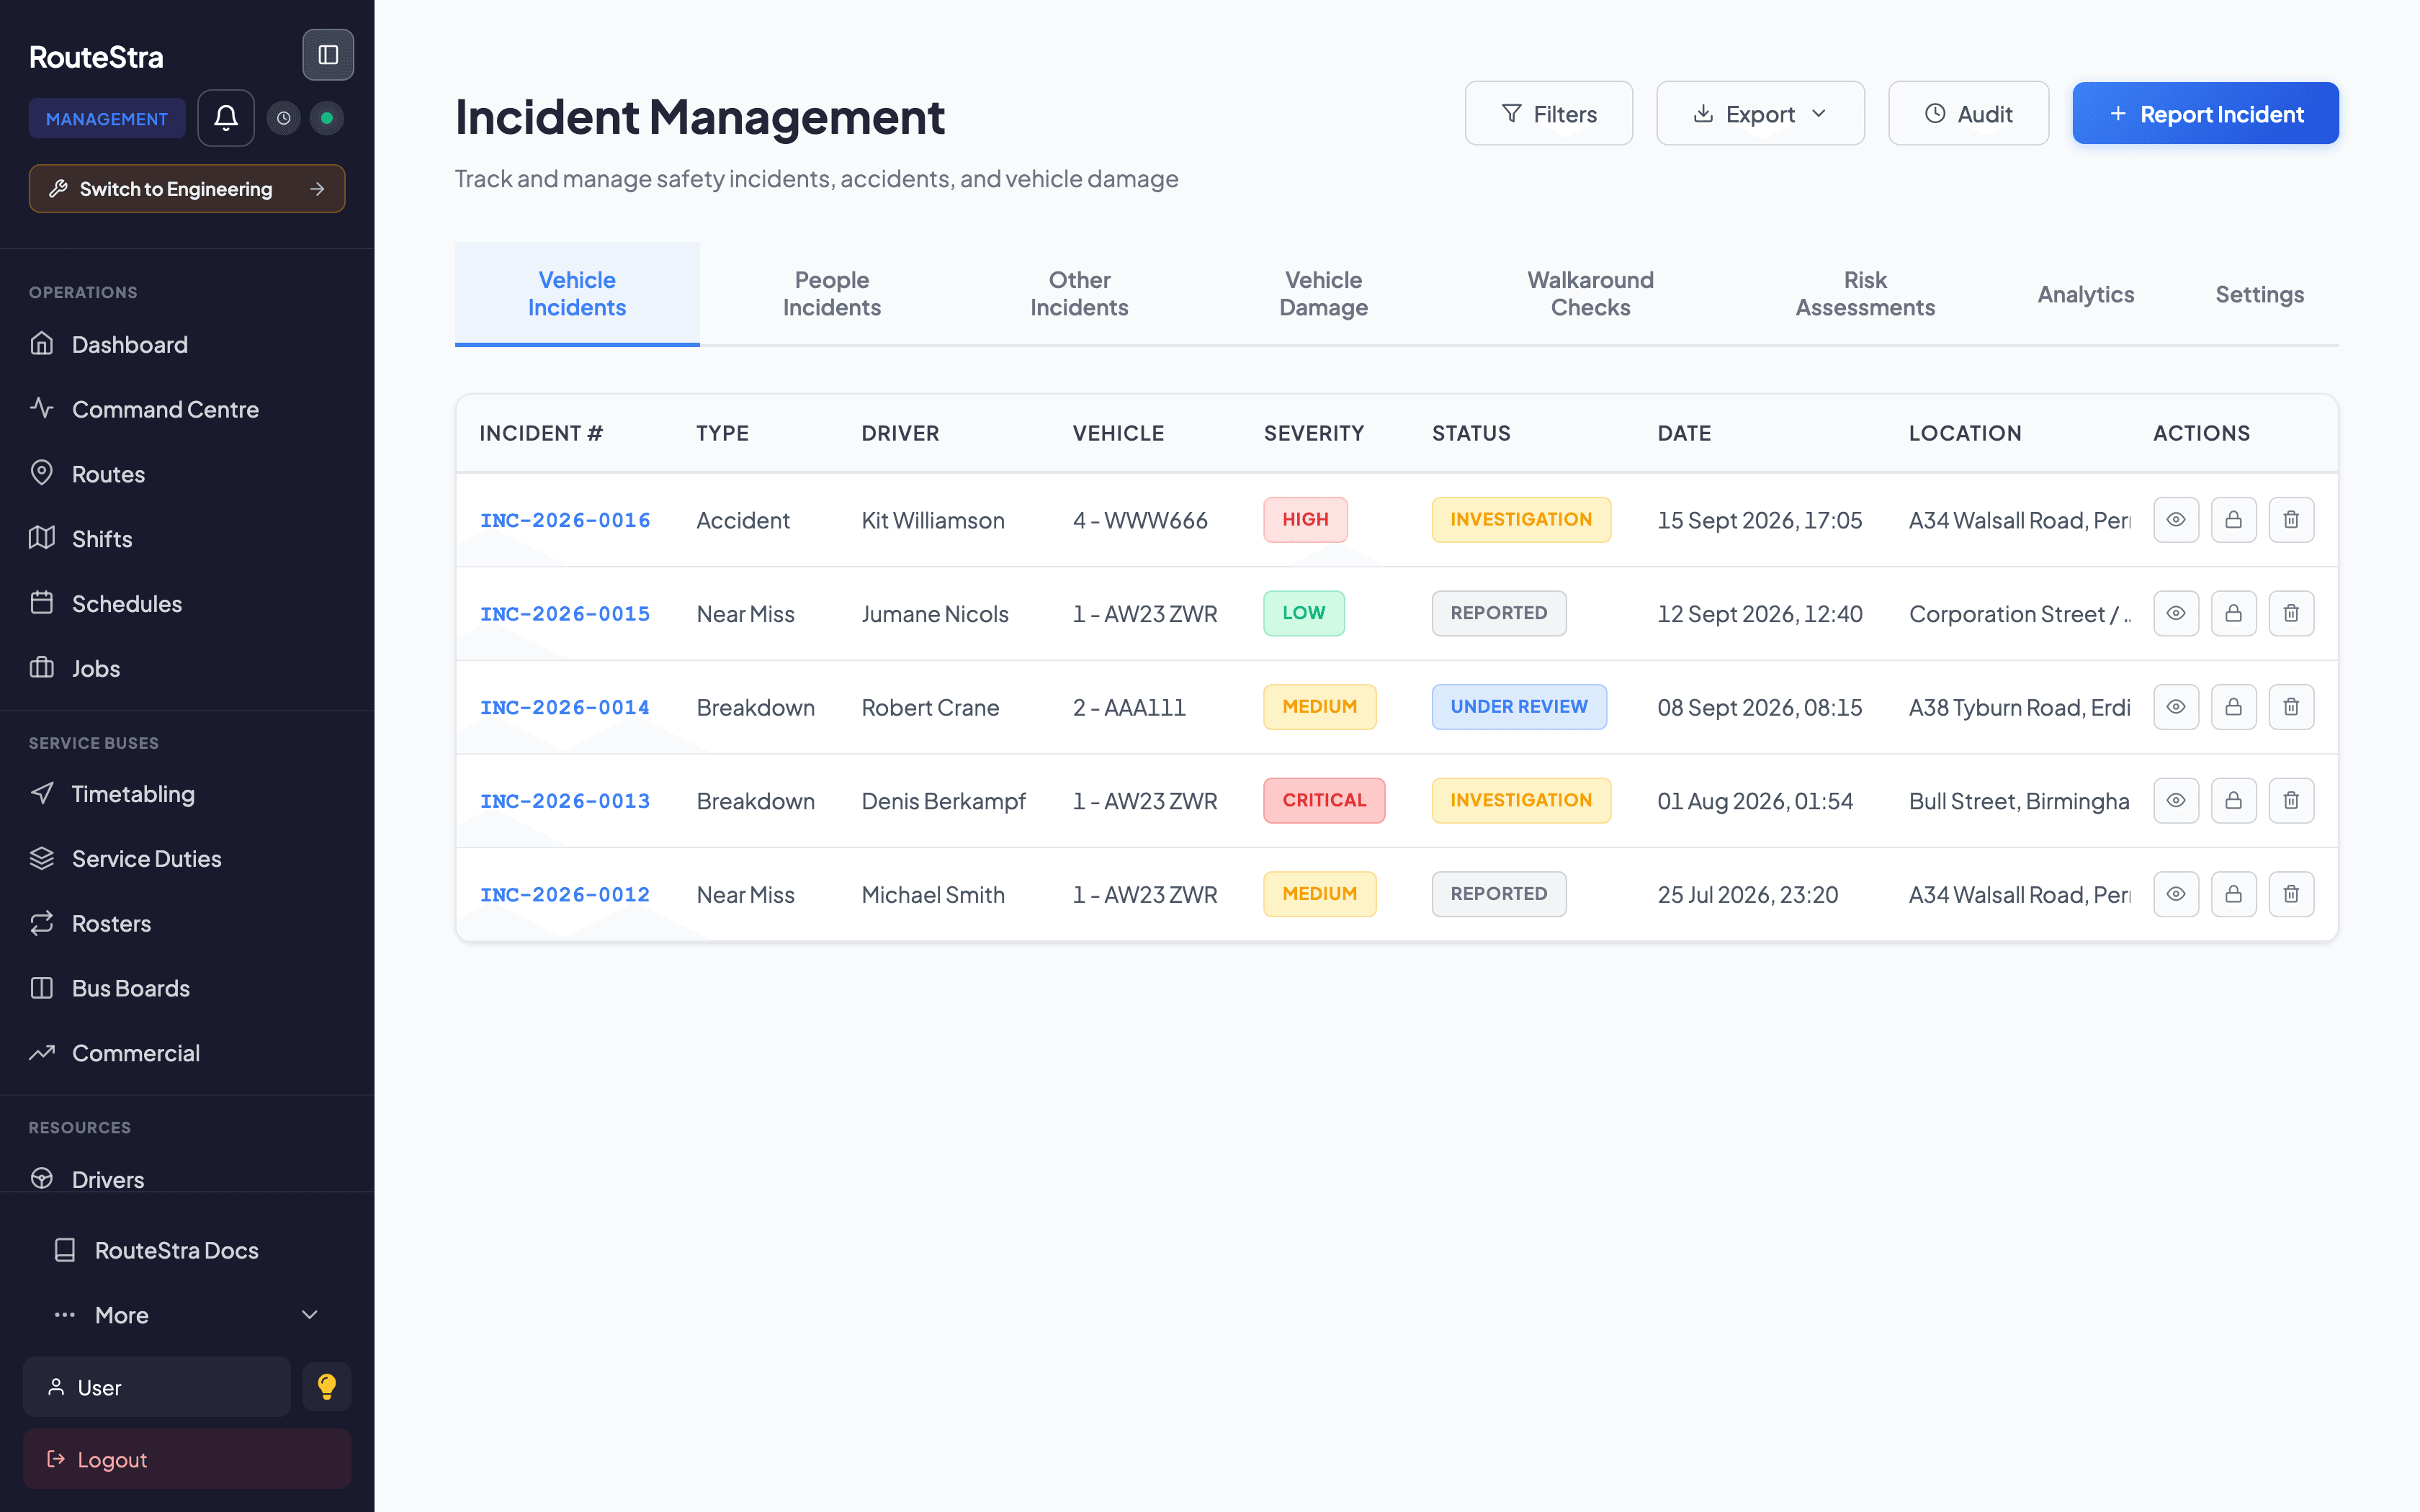Expand the More menu in sidebar
The width and height of the screenshot is (2420, 1512).
coord(187,1315)
